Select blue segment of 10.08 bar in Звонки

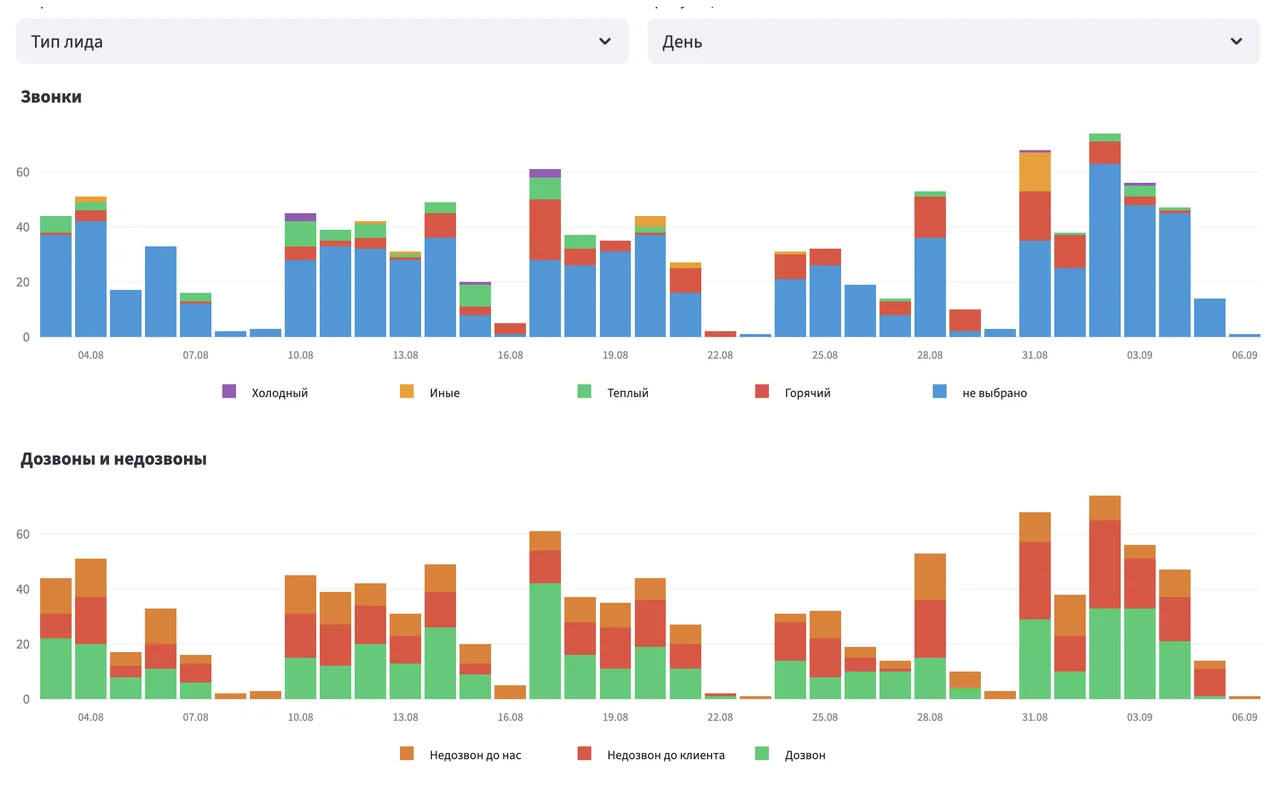click(301, 298)
